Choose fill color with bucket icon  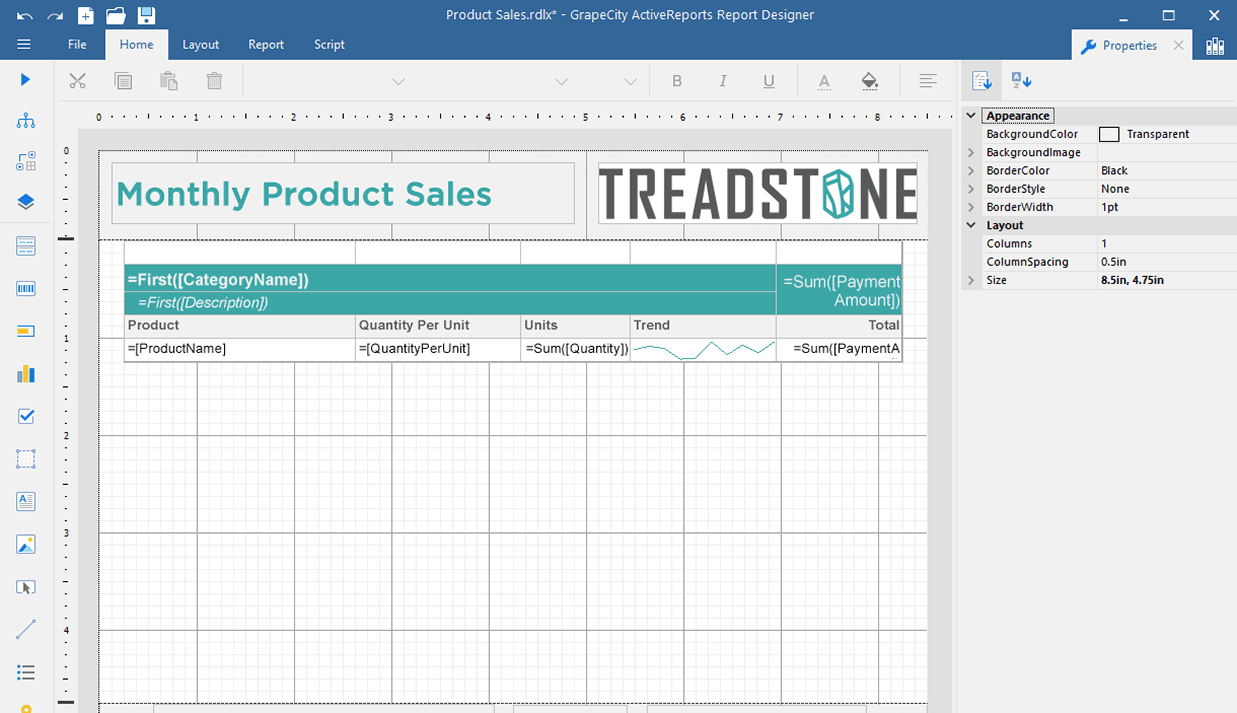[x=870, y=81]
